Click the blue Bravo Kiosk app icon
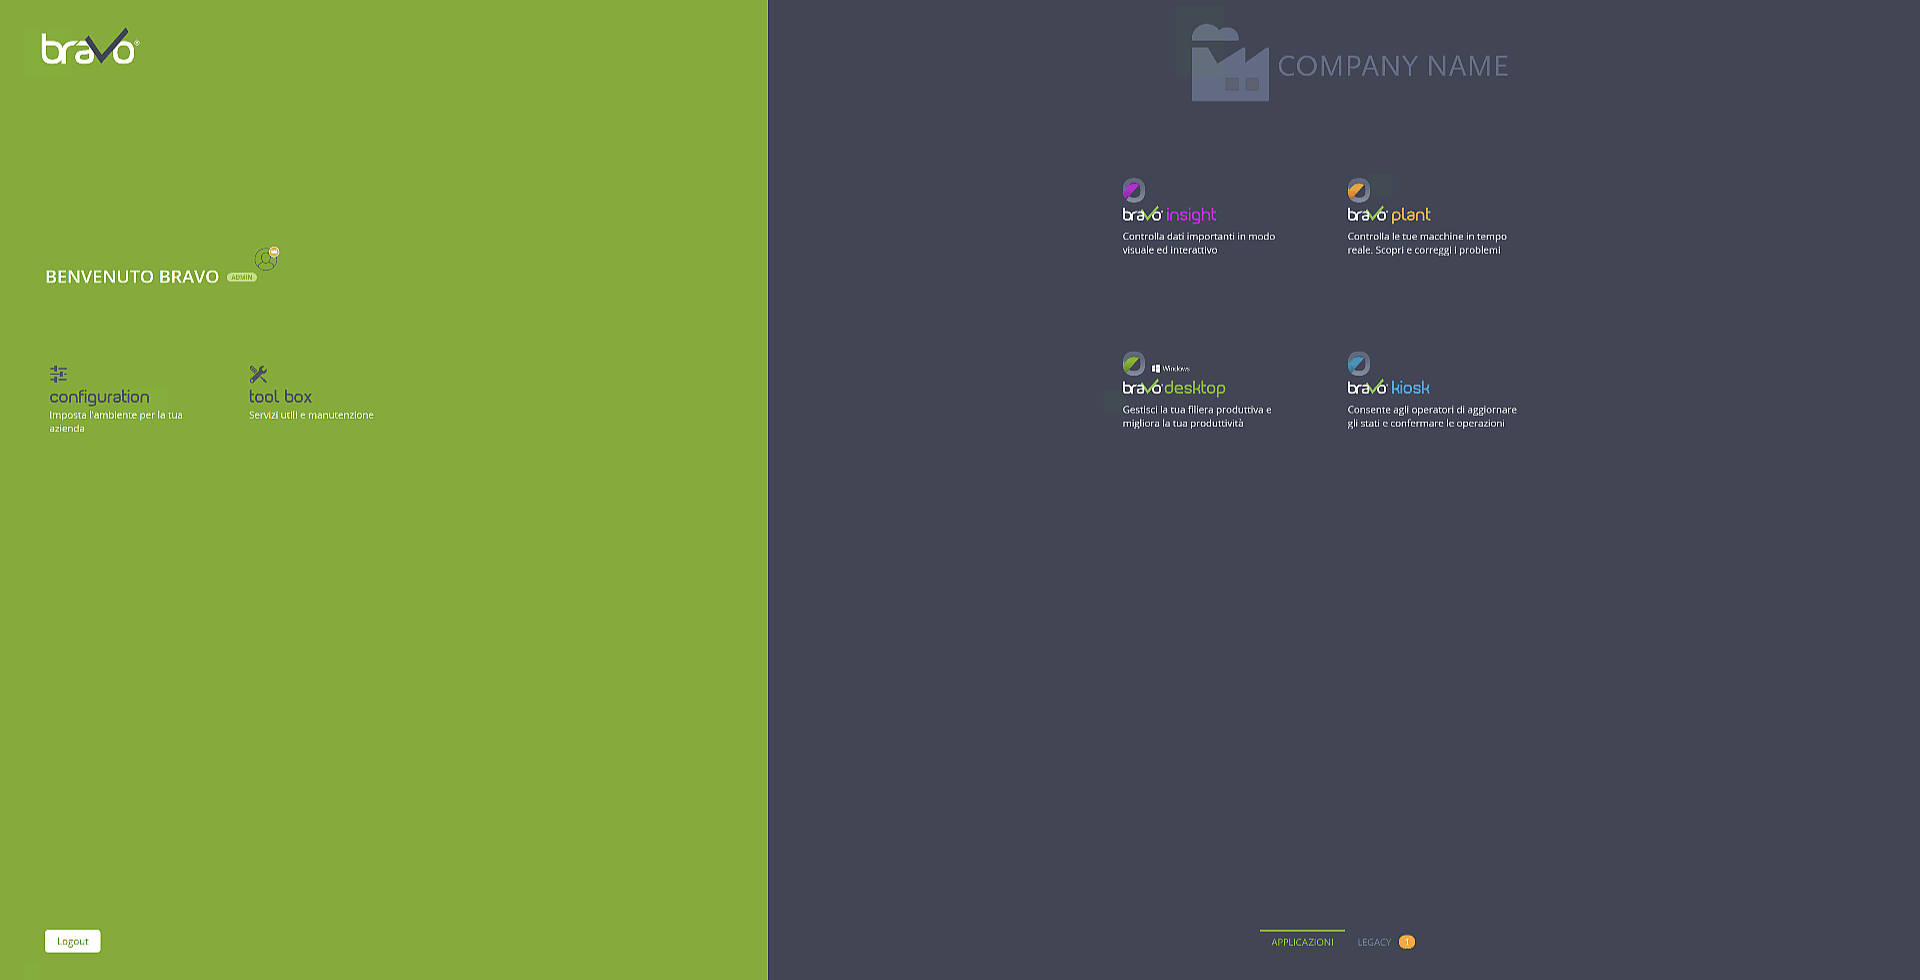This screenshot has width=1920, height=980. [1358, 363]
